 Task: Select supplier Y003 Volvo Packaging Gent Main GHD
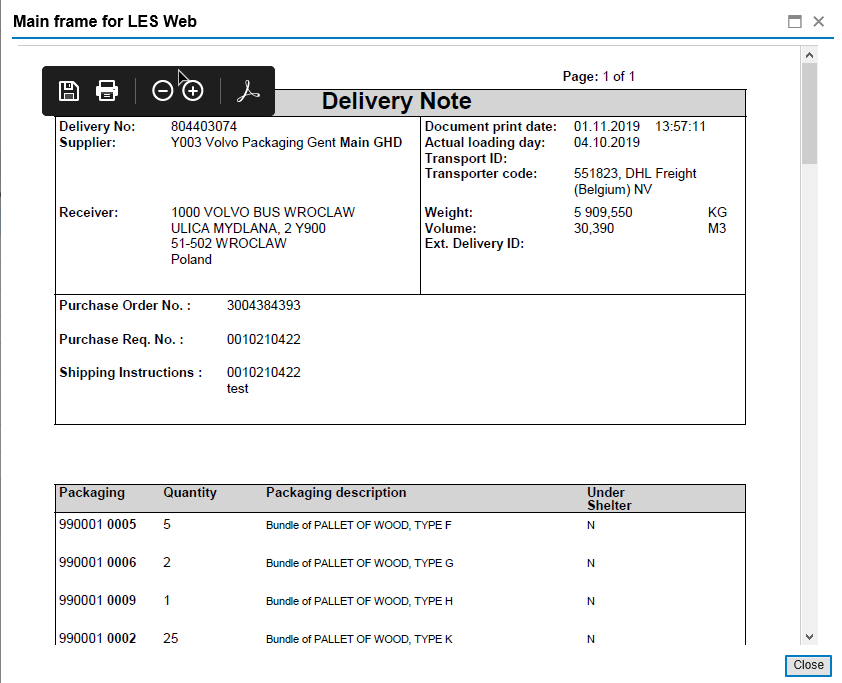(x=286, y=142)
